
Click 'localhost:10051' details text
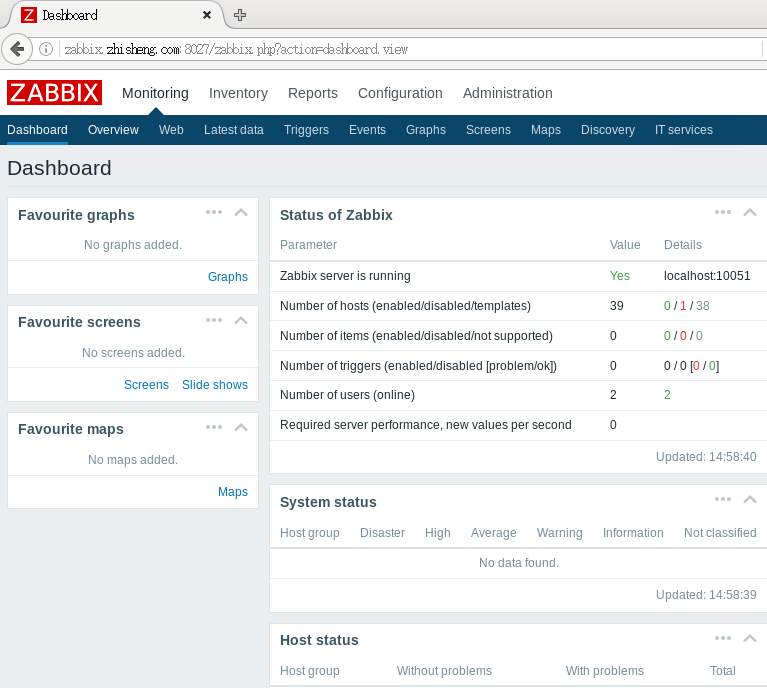pyautogui.click(x=707, y=275)
